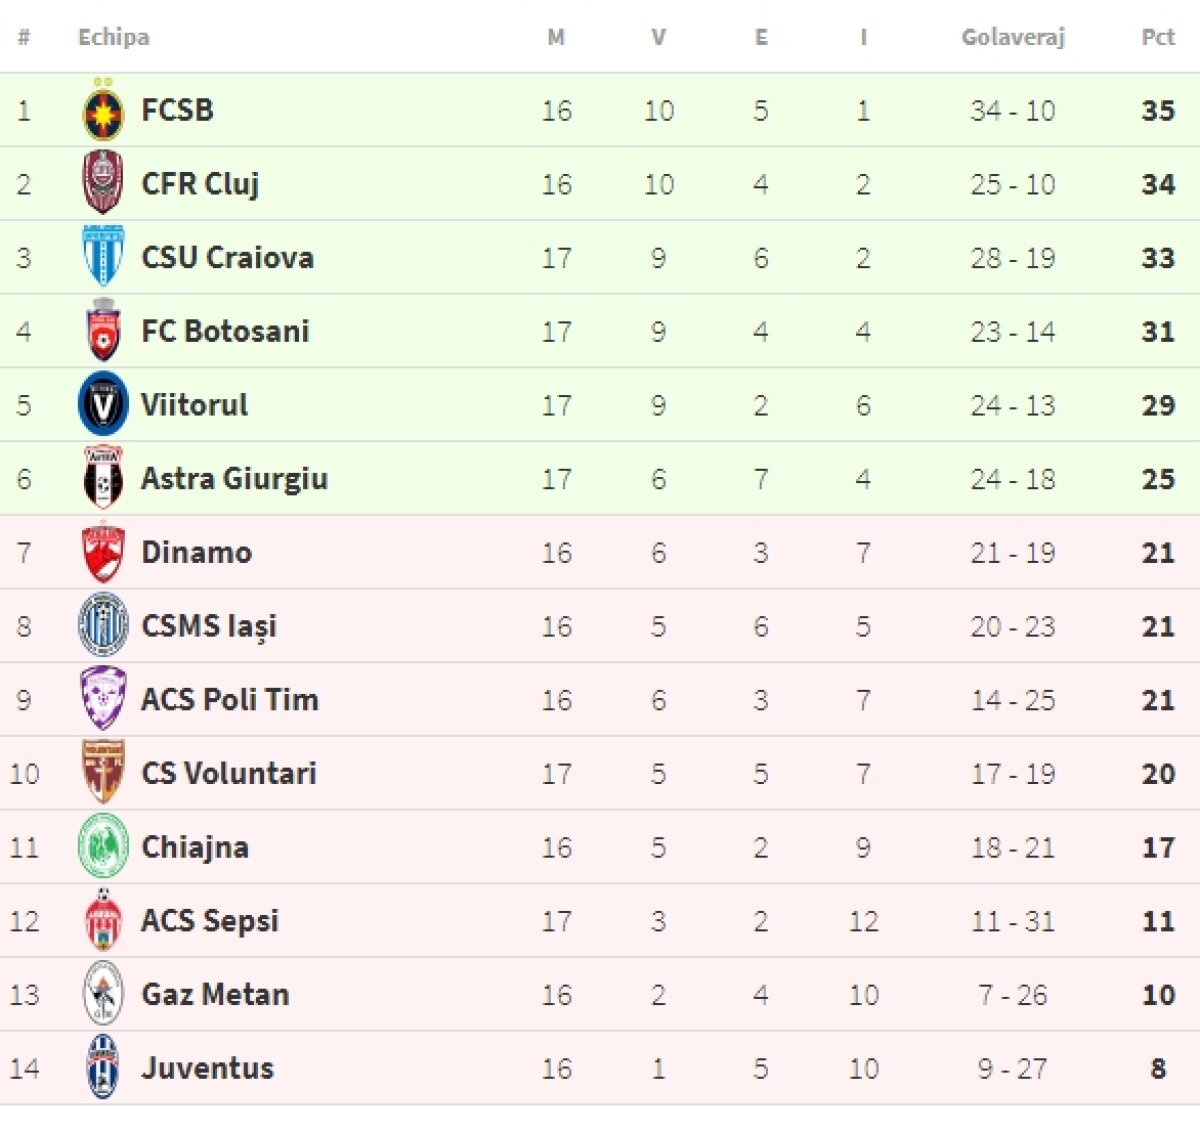The image size is (1200, 1132).
Task: Click the Juventus striped crest
Action: pyautogui.click(x=103, y=1068)
